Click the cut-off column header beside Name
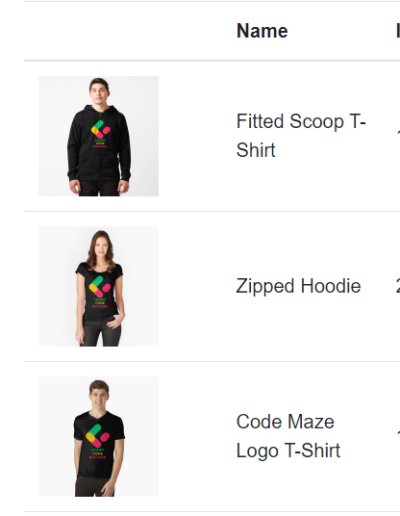400x516 pixels. pyautogui.click(x=398, y=31)
